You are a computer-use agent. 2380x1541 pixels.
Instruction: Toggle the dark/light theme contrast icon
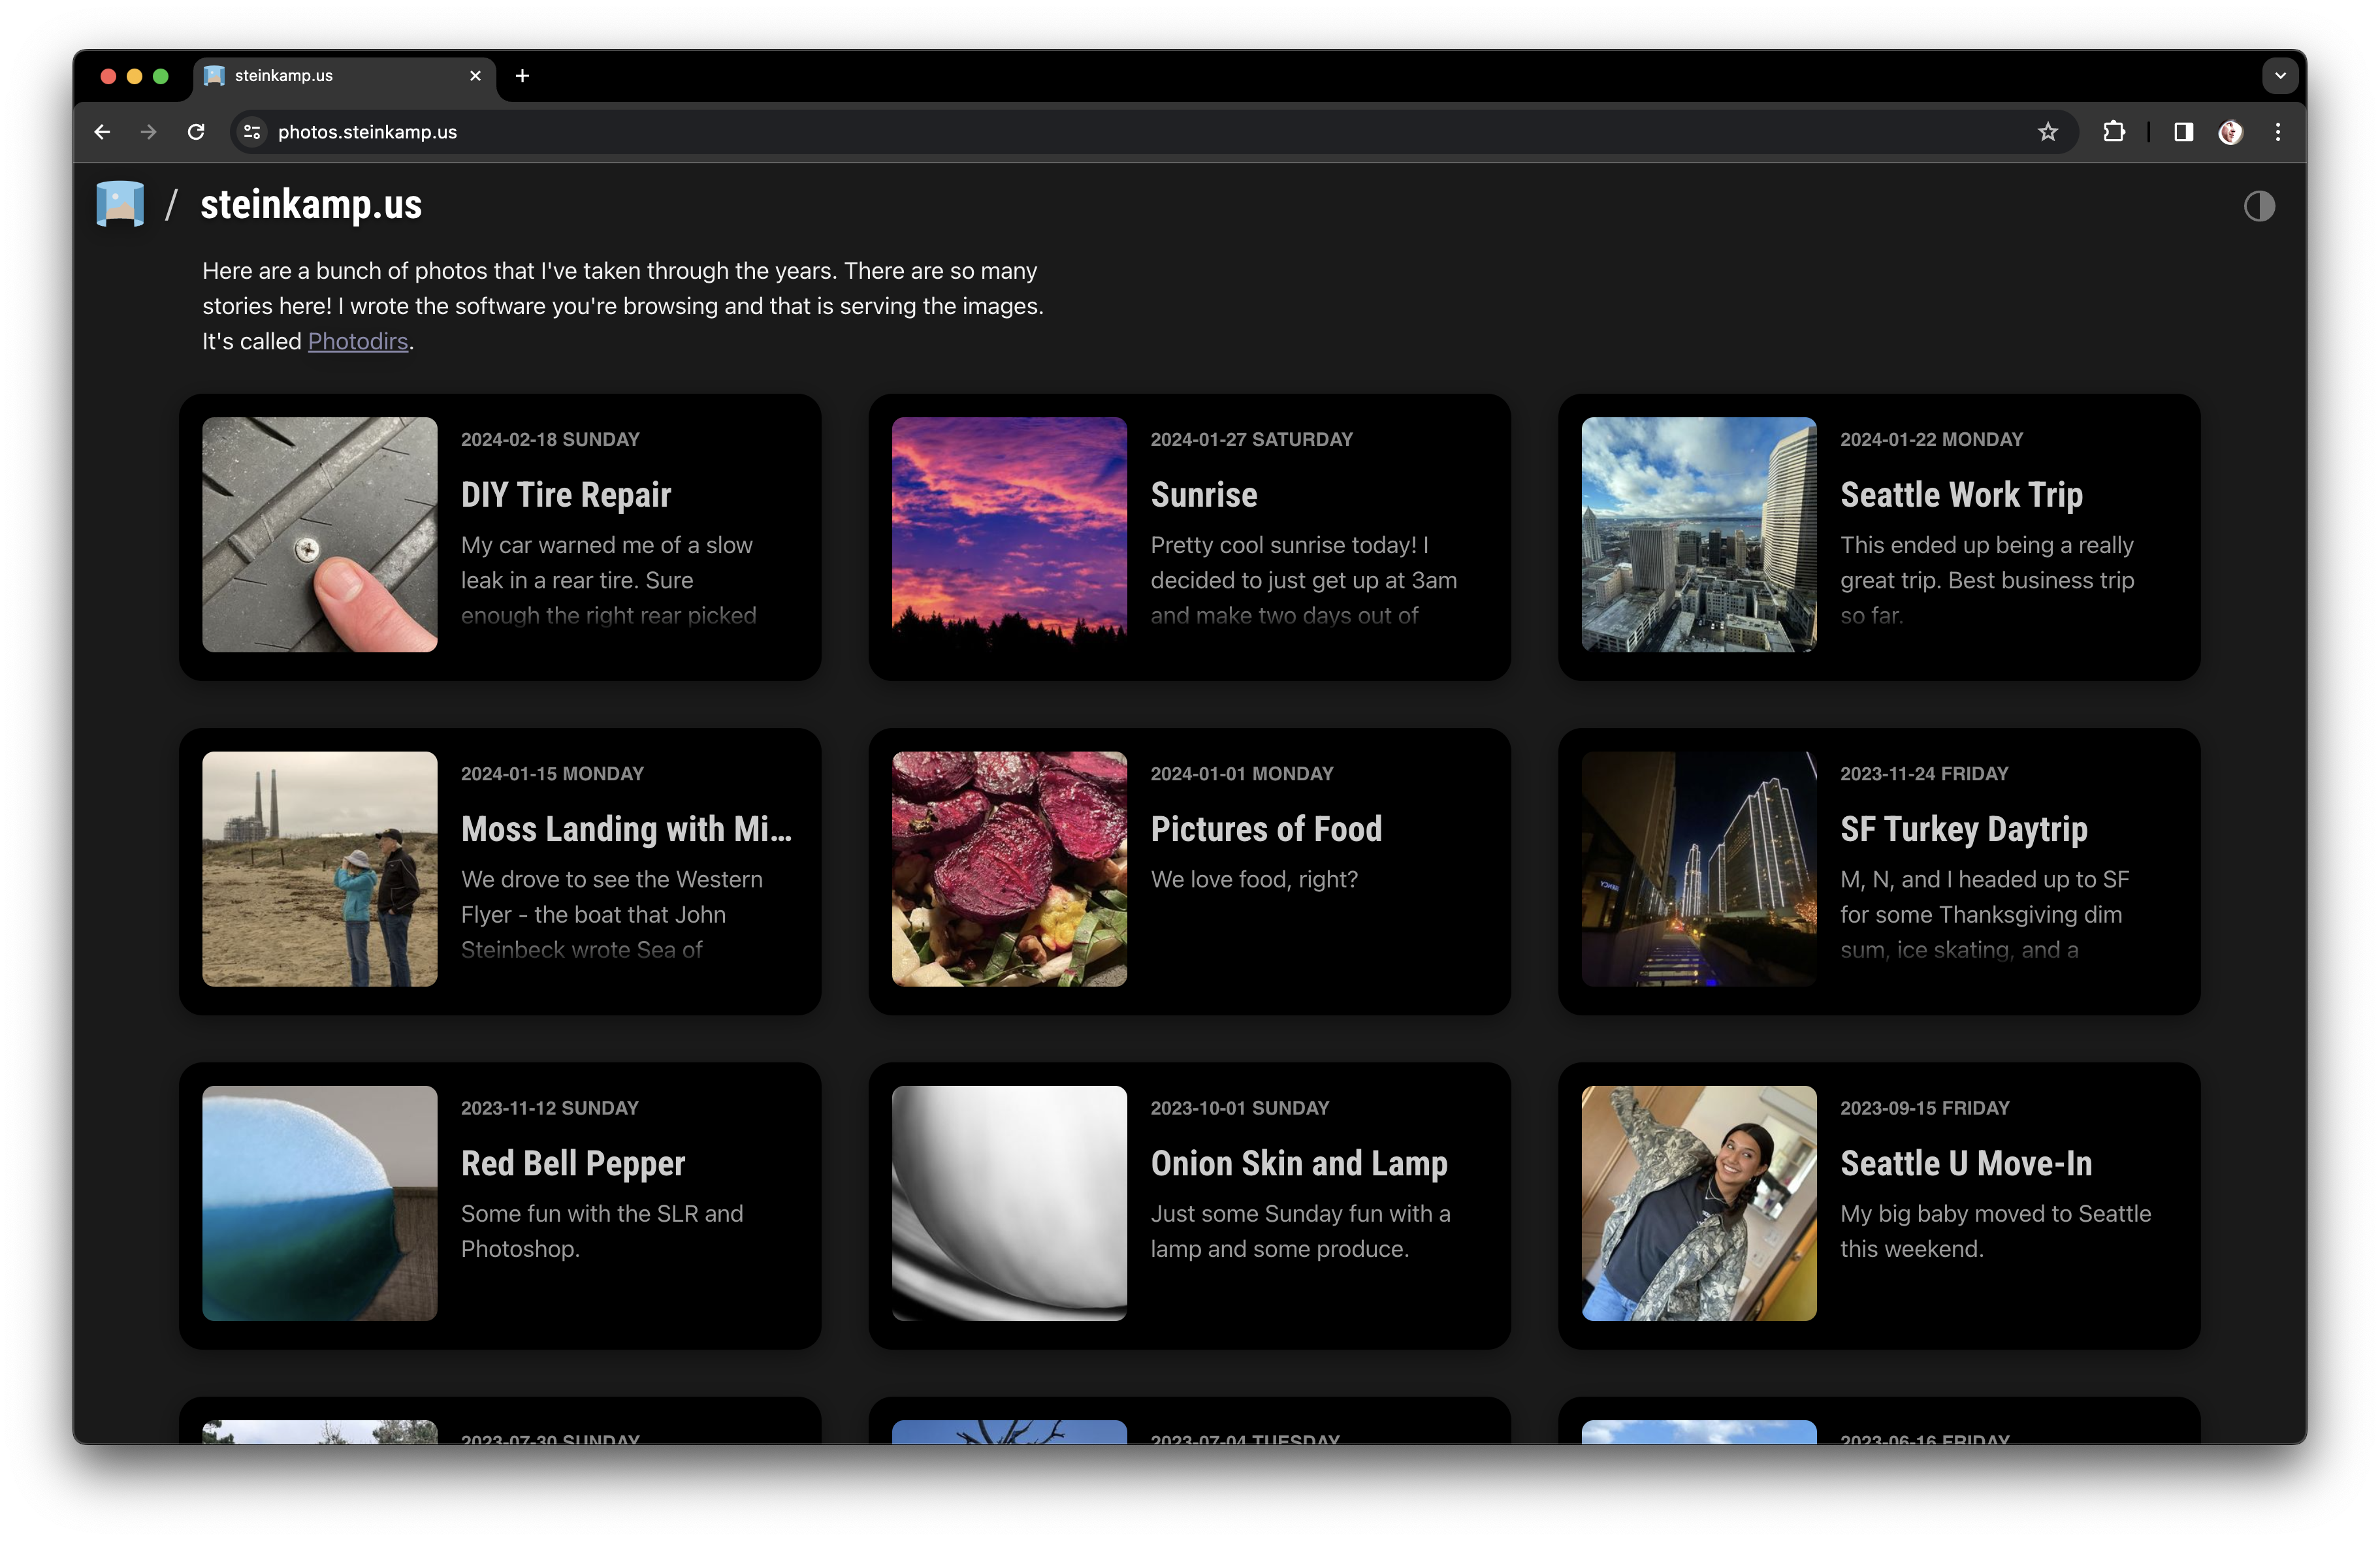2258,206
